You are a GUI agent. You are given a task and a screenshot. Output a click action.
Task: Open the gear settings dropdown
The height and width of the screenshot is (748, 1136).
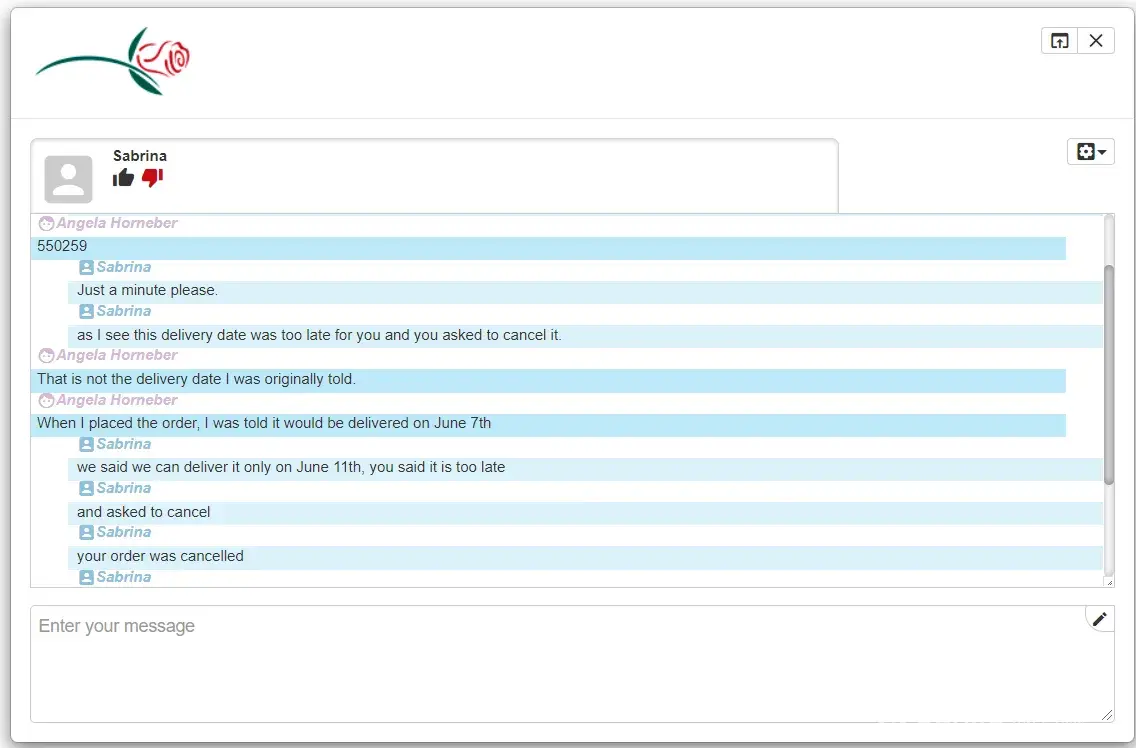[1090, 152]
